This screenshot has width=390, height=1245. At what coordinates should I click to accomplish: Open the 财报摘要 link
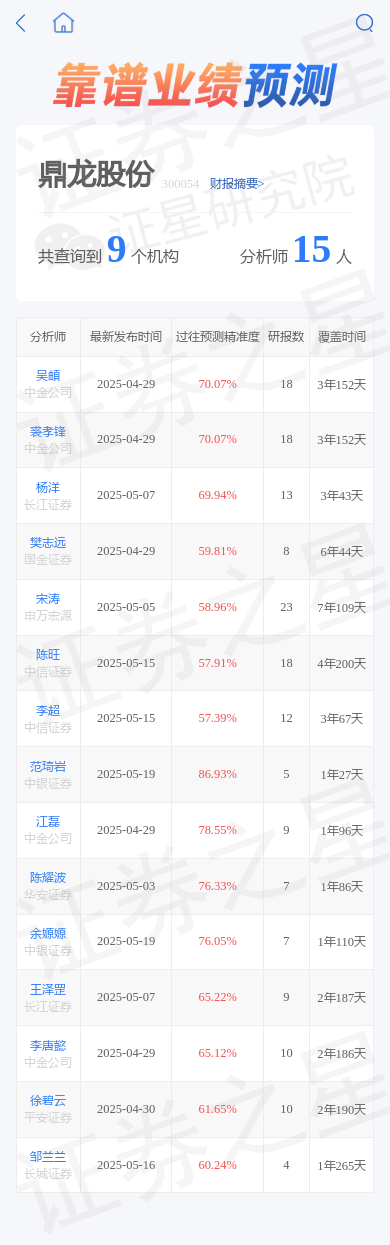234,183
